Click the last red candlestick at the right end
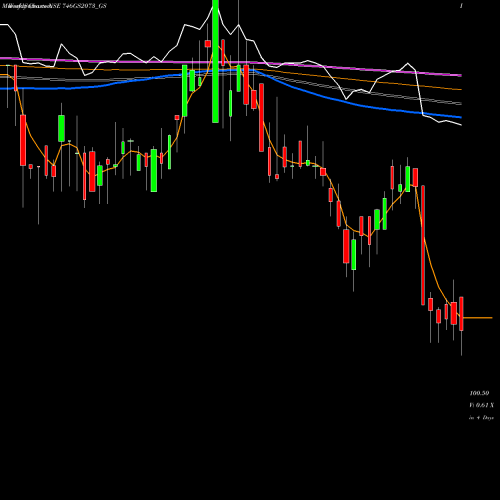 461,313
